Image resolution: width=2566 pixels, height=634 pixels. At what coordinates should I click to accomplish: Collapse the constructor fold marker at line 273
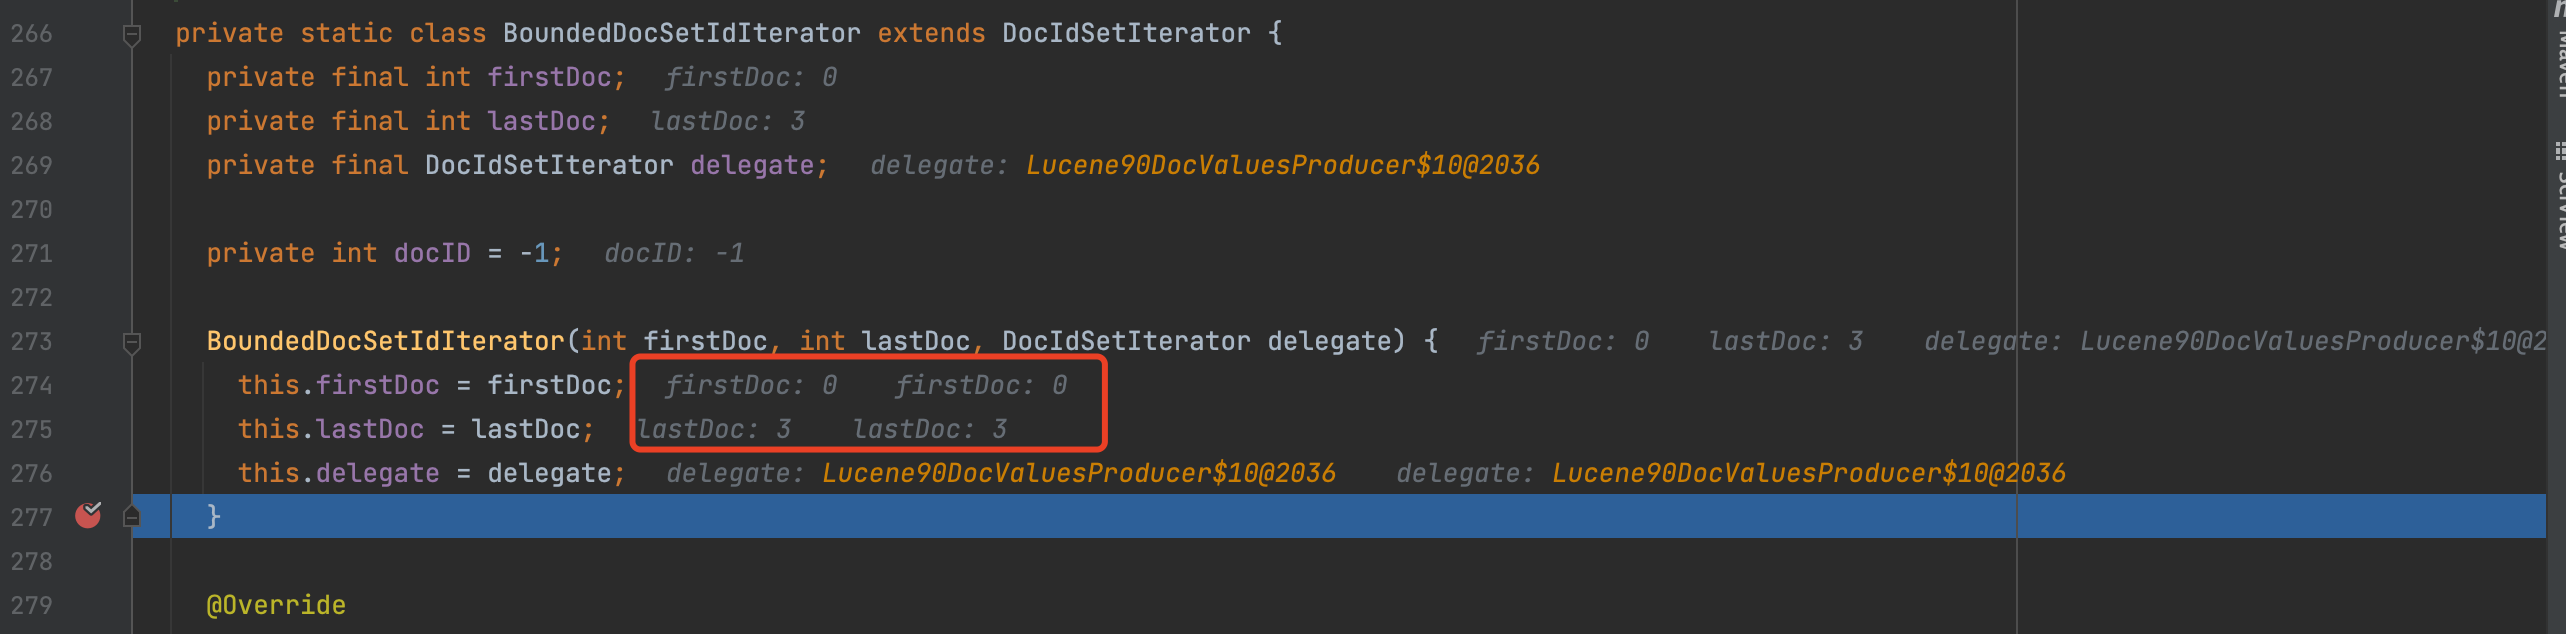click(x=131, y=343)
